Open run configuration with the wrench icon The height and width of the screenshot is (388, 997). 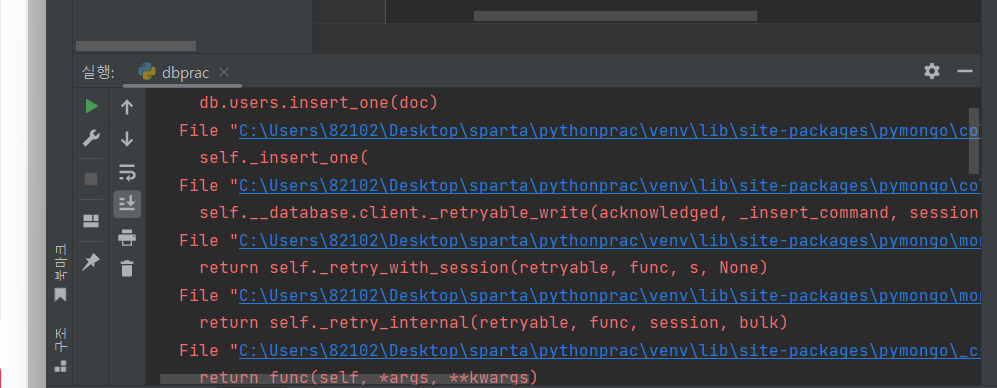[x=92, y=139]
